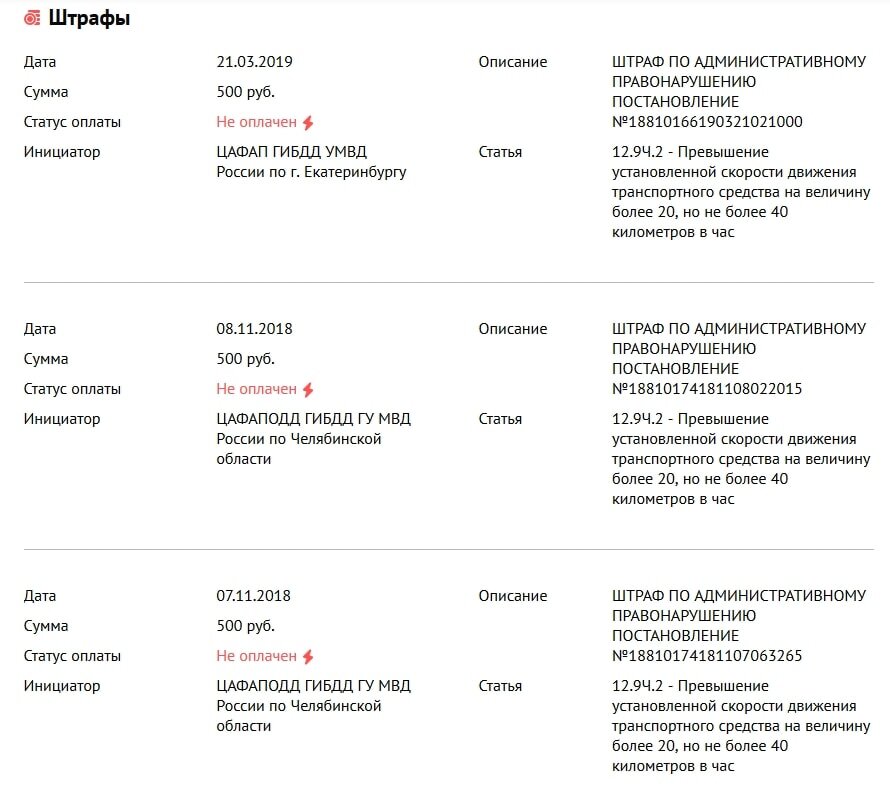Select resolution number №18810174181107063265
This screenshot has width=890, height=801.
(707, 656)
